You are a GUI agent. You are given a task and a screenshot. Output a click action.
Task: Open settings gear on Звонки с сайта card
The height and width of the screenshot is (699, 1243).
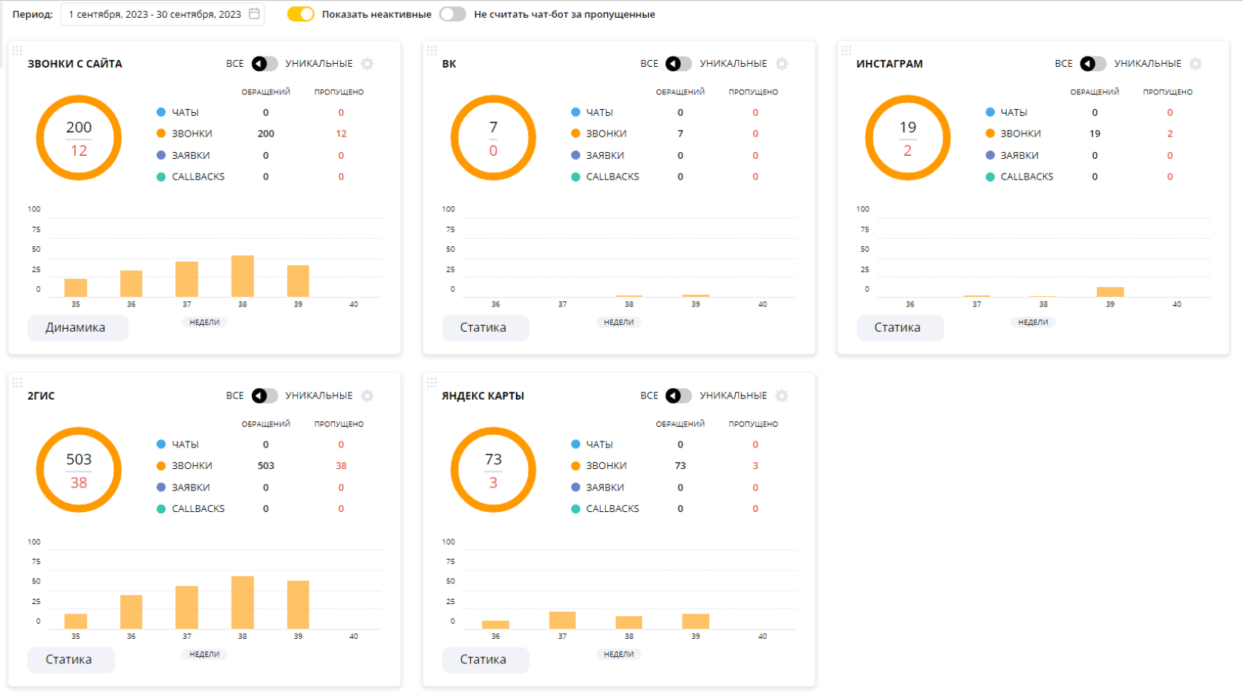click(x=367, y=64)
